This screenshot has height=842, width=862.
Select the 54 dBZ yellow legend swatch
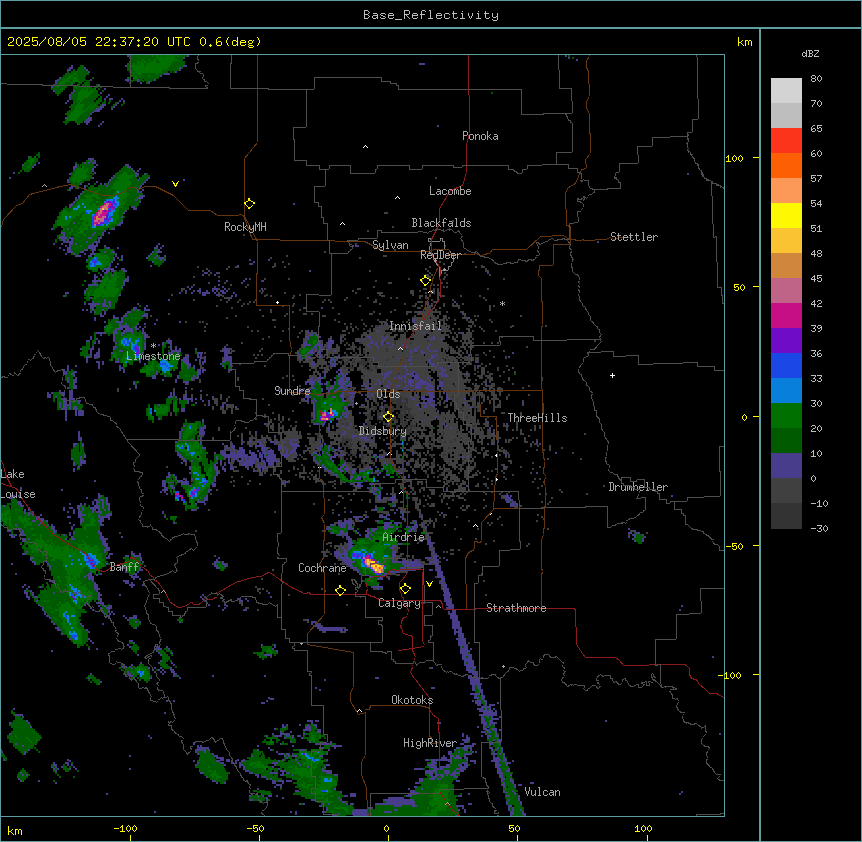pos(786,215)
